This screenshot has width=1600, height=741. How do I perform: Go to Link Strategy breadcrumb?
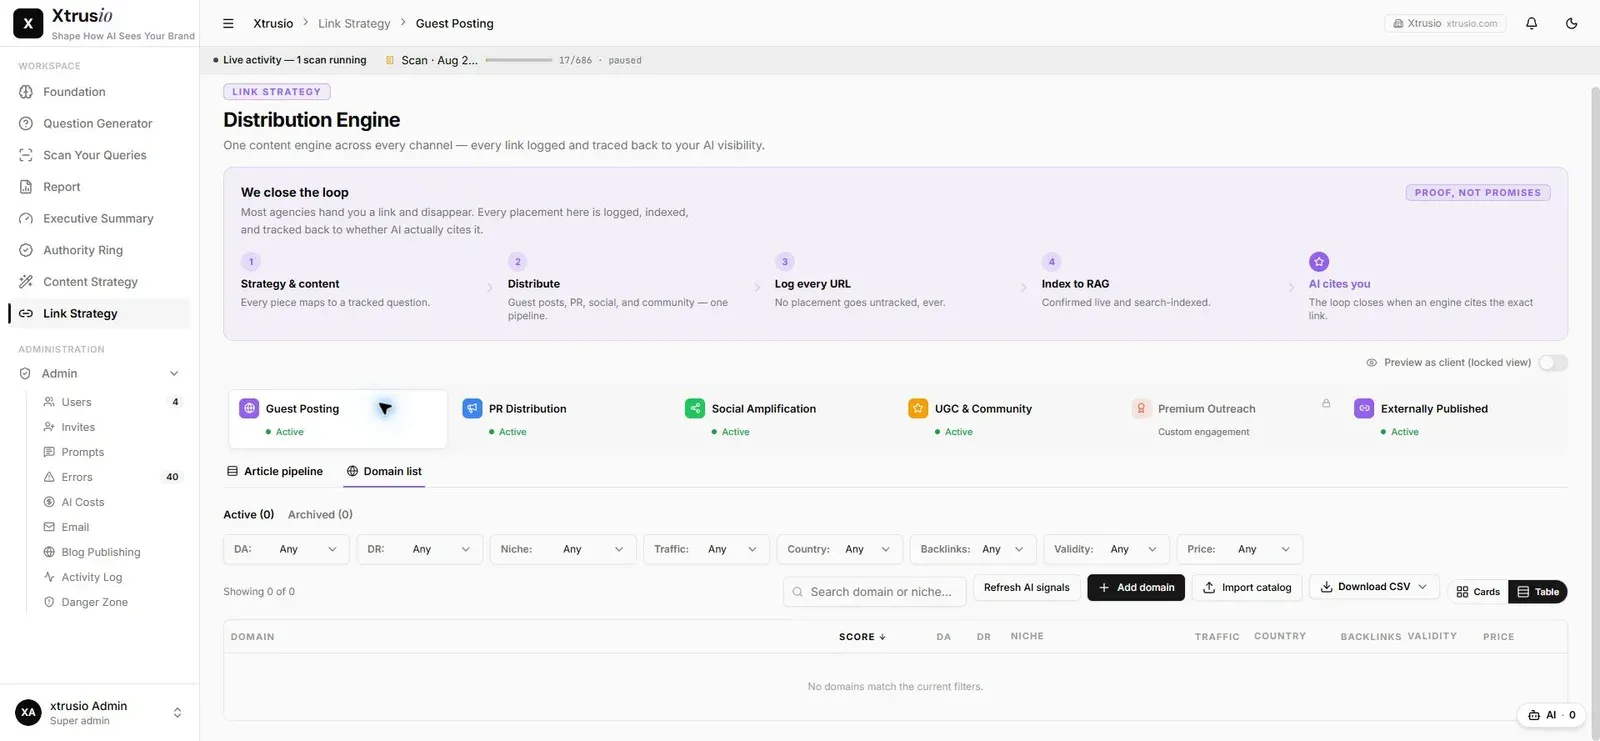pyautogui.click(x=354, y=23)
